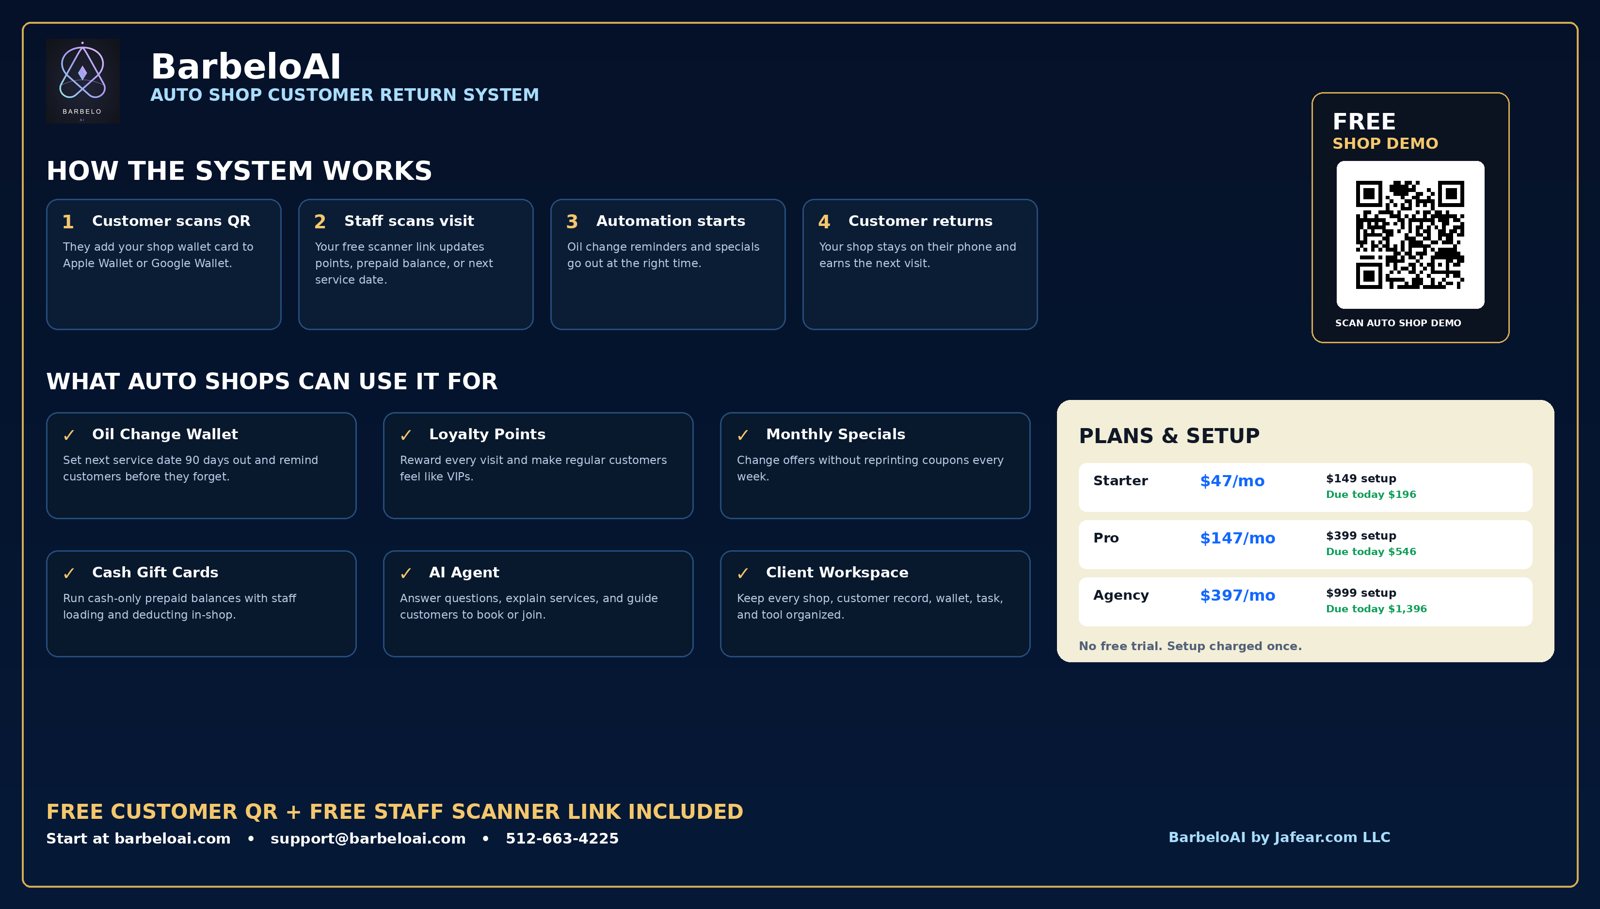This screenshot has width=1600, height=909.
Task: Click the $999 setup text
Action: pyautogui.click(x=1361, y=593)
